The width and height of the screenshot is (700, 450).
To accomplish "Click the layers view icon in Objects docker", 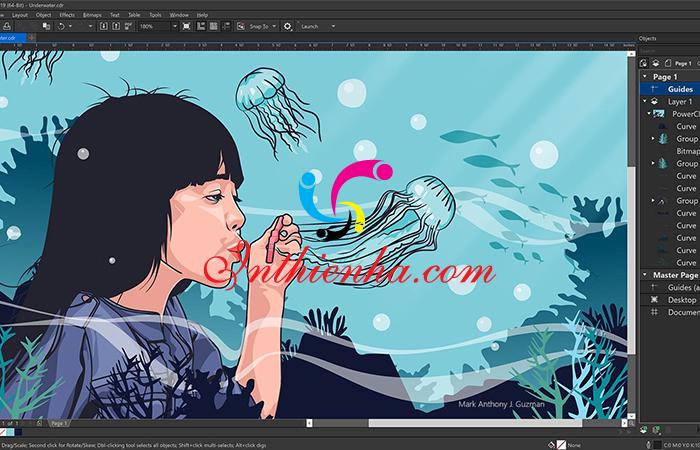I will (655, 63).
